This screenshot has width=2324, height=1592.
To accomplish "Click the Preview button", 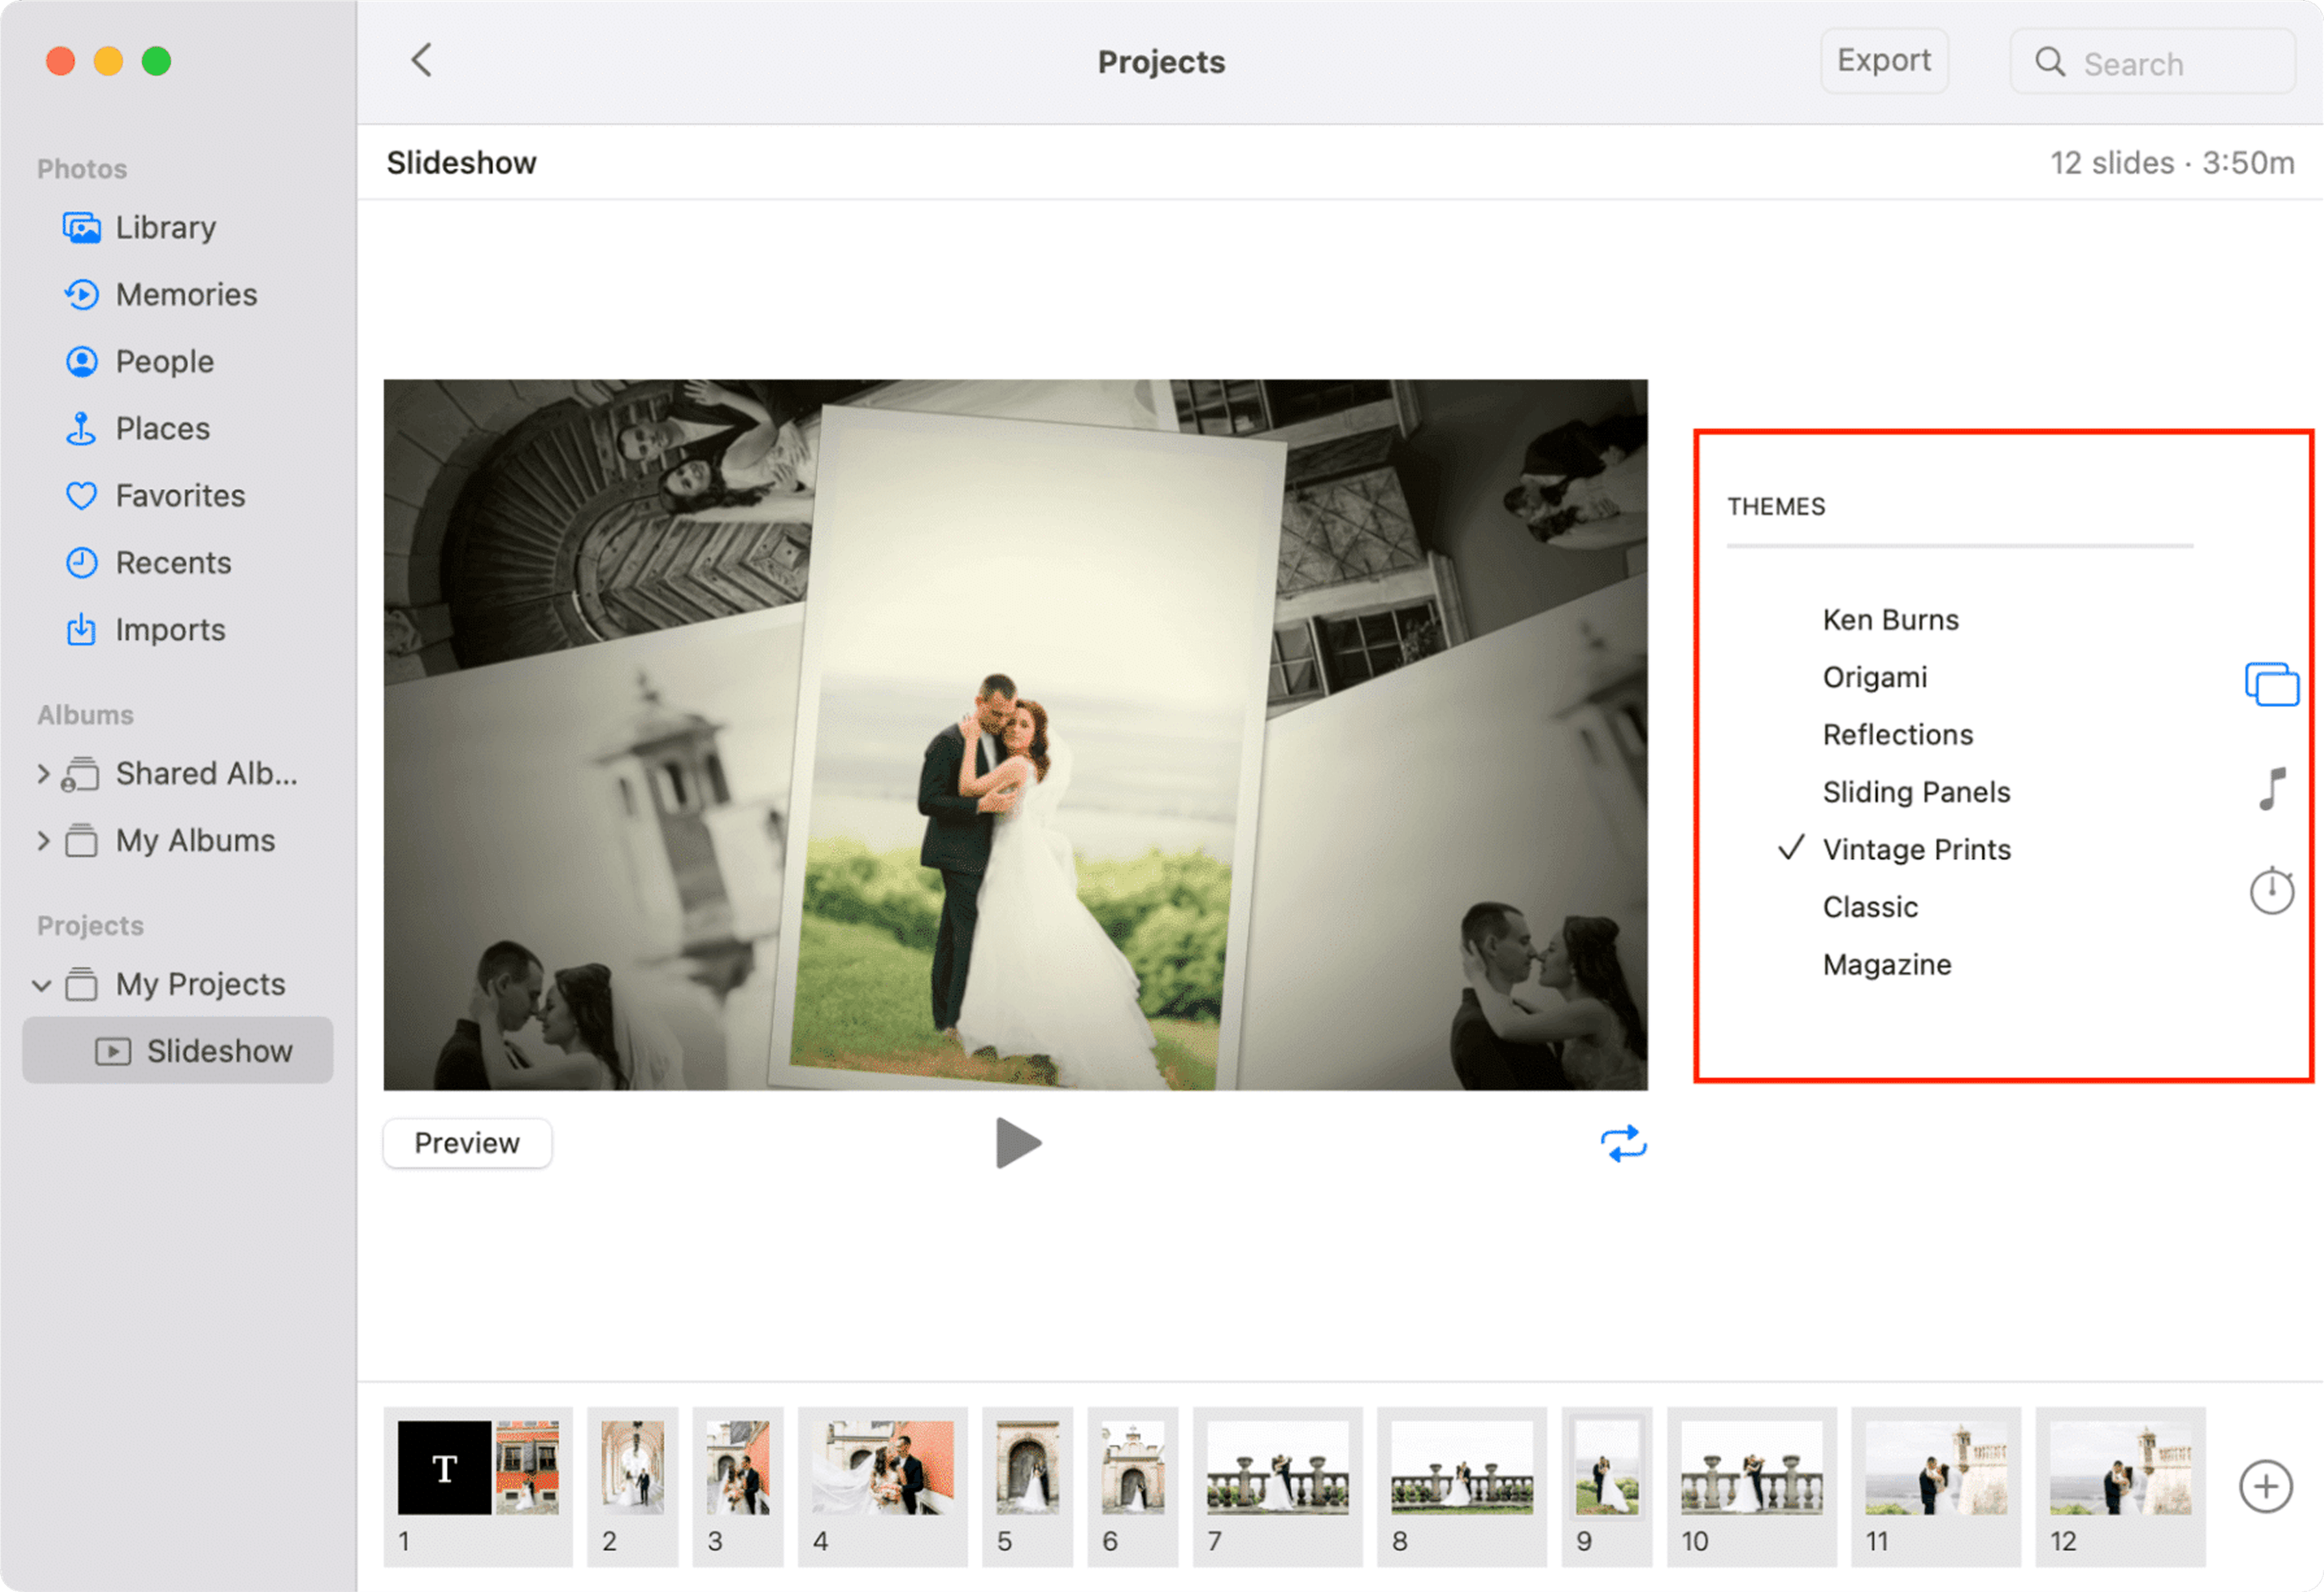I will [x=467, y=1143].
